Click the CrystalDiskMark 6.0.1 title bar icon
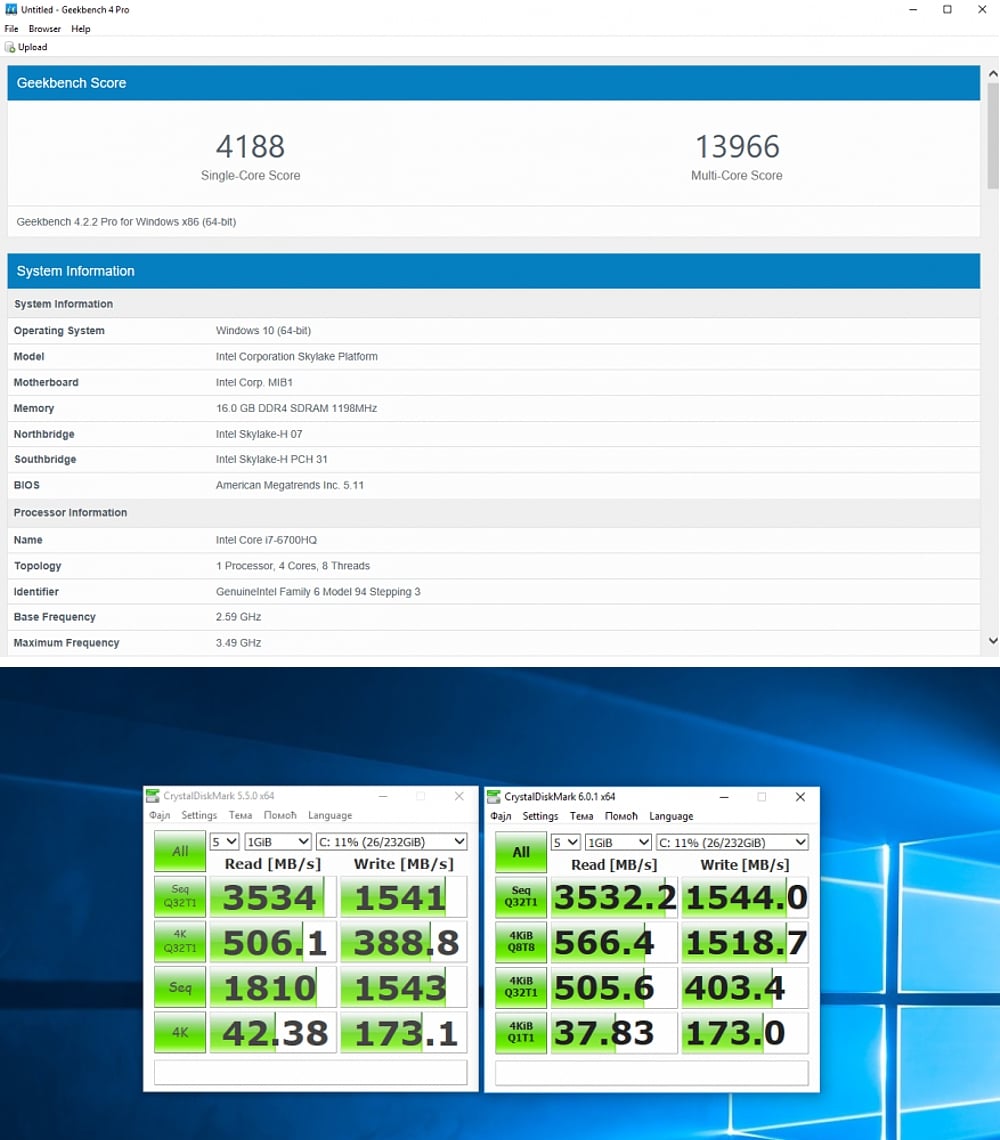Viewport: 1000px width, 1140px height. (x=494, y=797)
